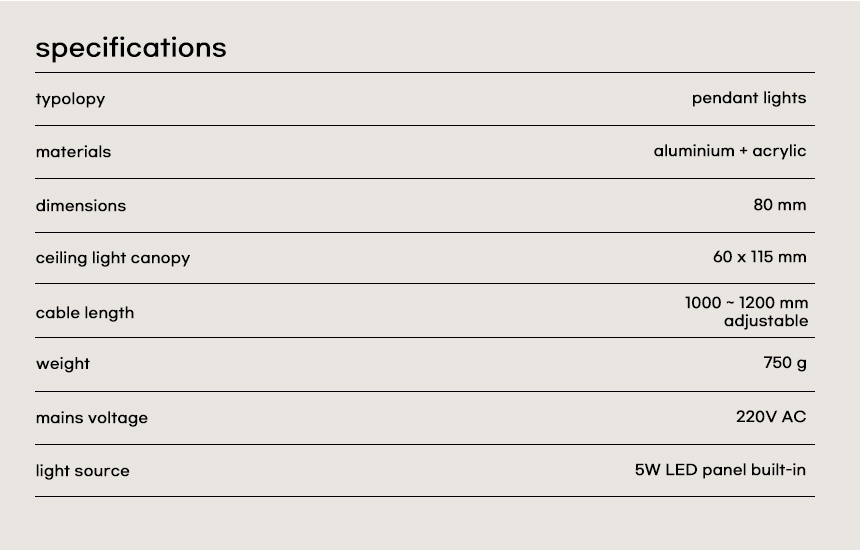Click the 'adjustable' text under cable length

click(x=766, y=321)
